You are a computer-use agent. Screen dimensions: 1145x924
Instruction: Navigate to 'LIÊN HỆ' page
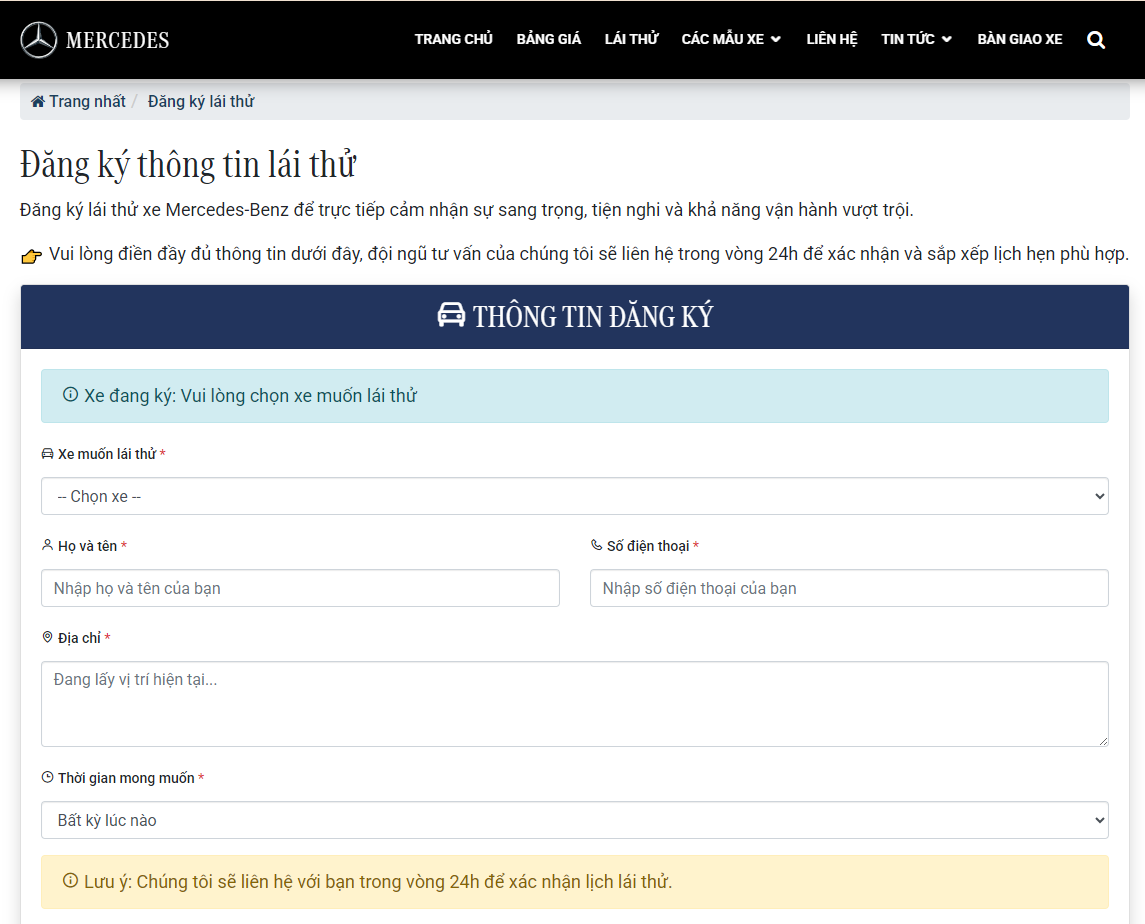point(832,39)
